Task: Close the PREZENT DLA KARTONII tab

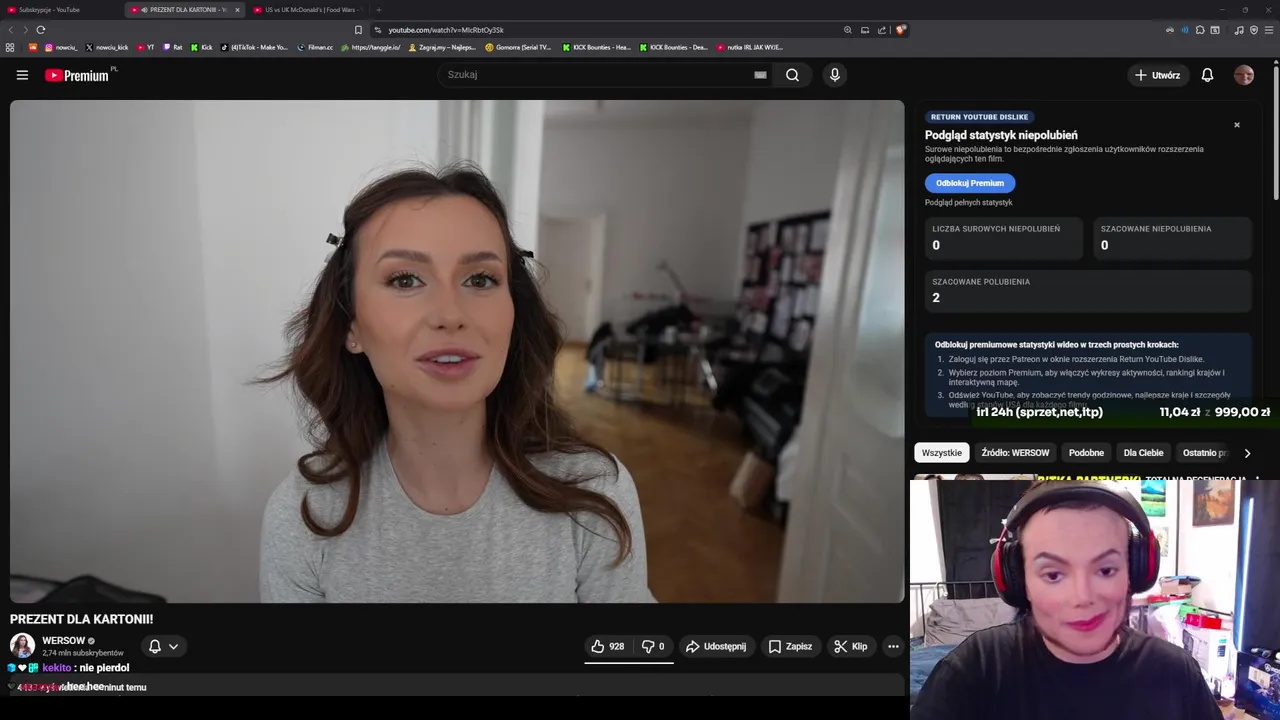Action: 237,10
